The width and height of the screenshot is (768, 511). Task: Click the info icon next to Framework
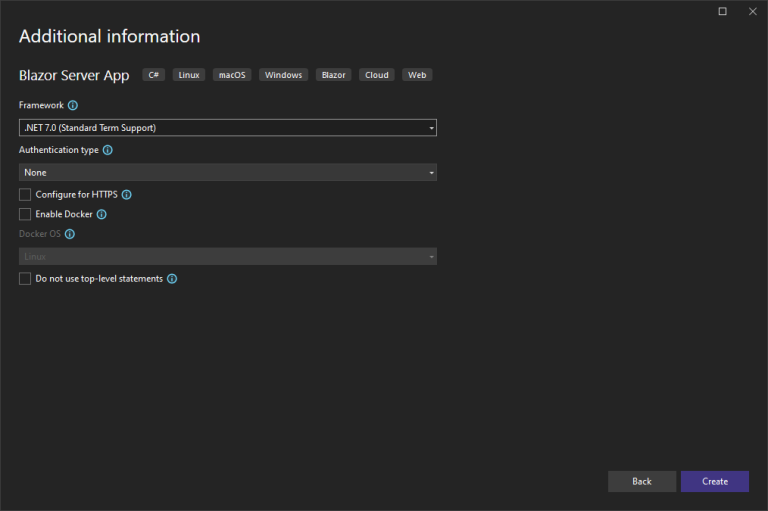(x=73, y=105)
